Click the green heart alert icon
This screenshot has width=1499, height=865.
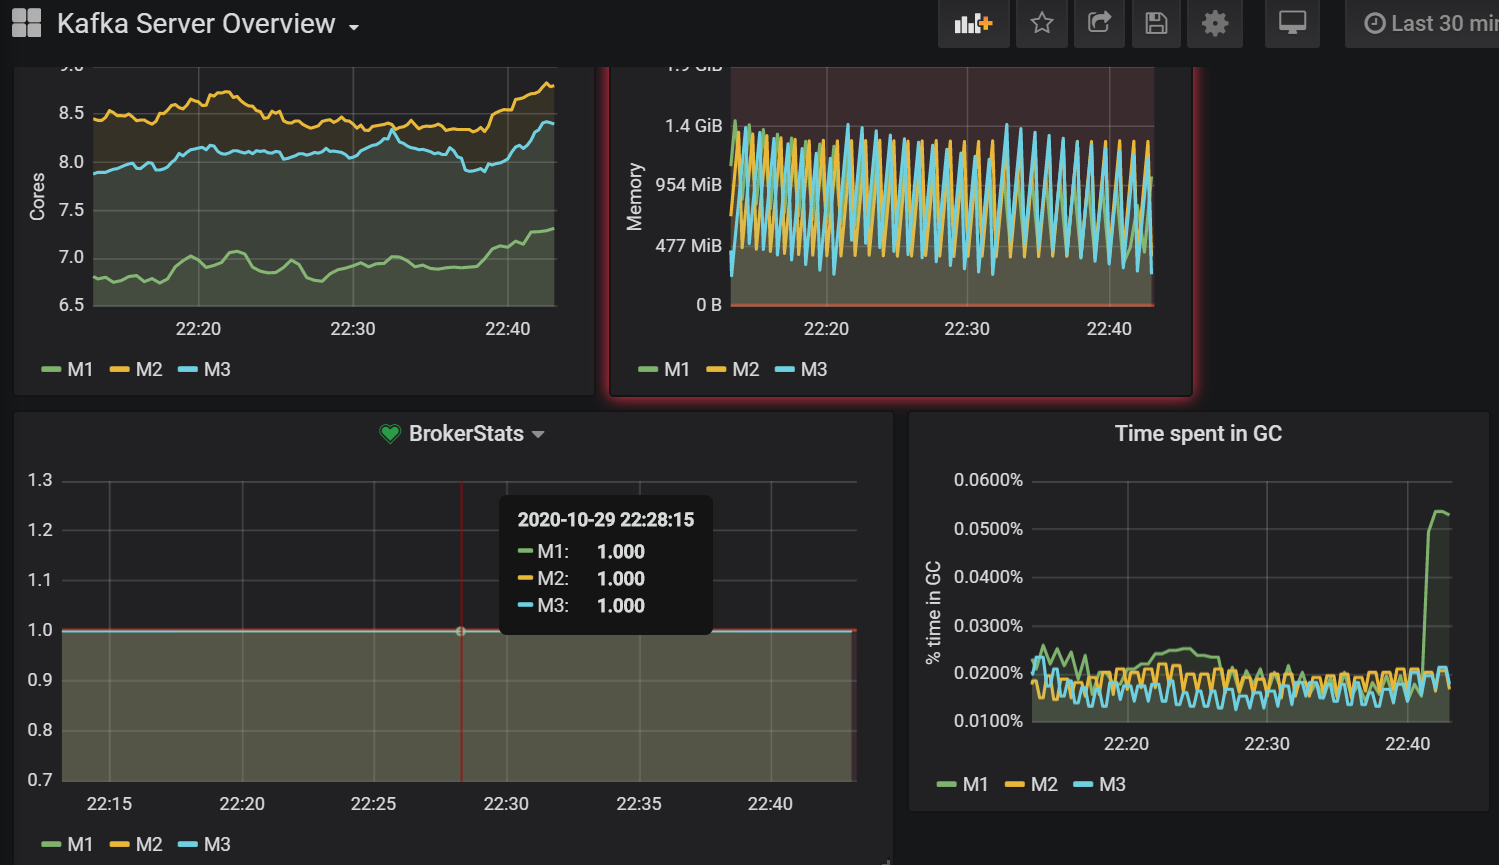pos(390,434)
